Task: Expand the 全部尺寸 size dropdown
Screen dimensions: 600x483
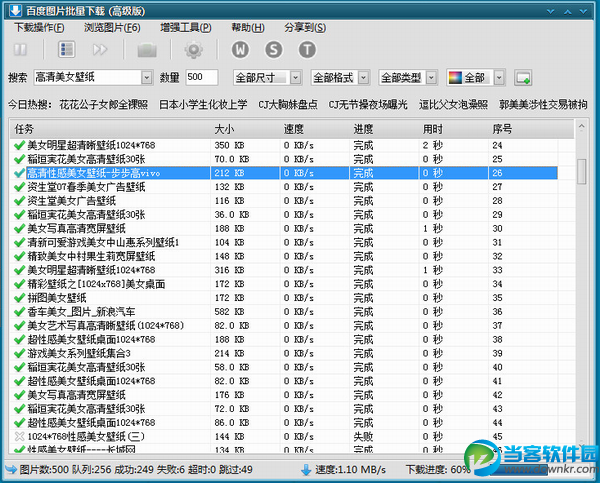Action: (295, 78)
